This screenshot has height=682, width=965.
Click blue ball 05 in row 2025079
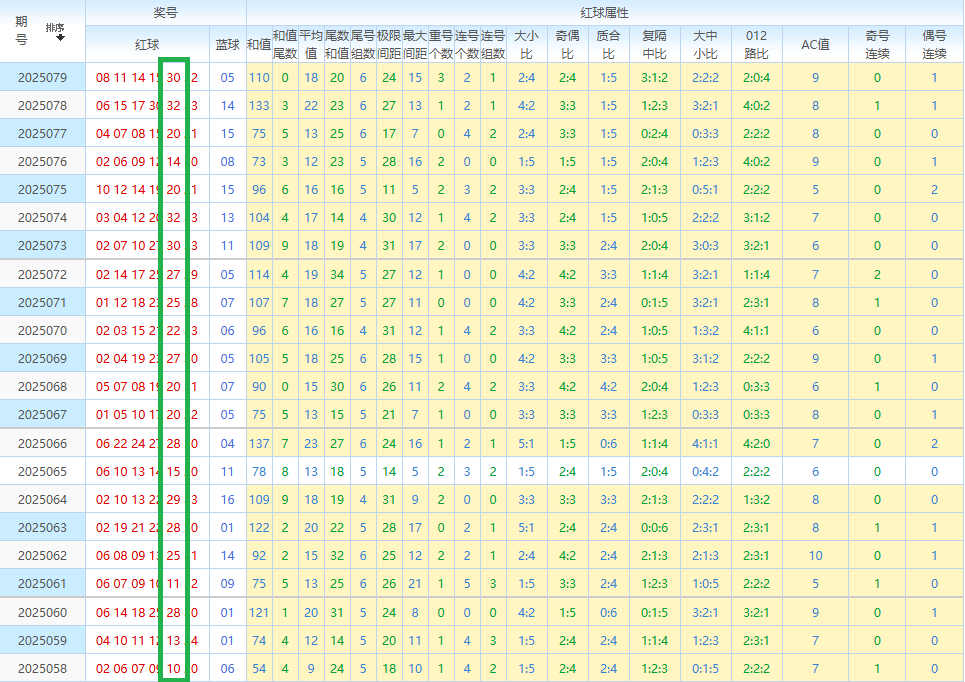(228, 78)
